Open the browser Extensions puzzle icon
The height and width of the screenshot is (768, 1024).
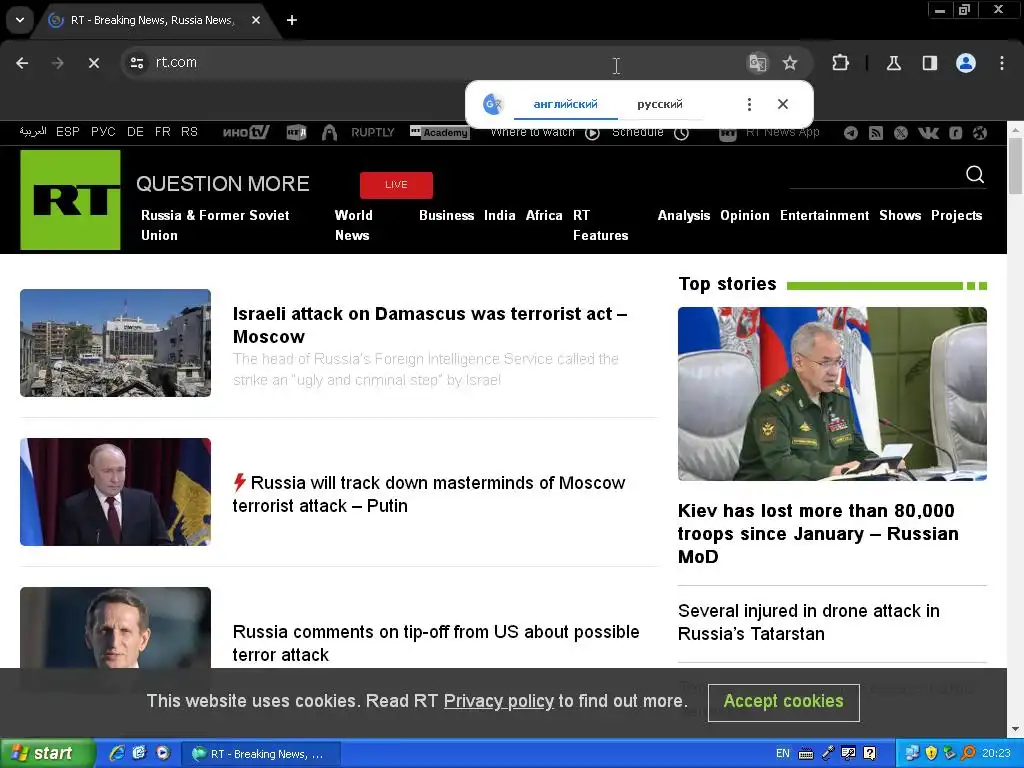pyautogui.click(x=840, y=63)
